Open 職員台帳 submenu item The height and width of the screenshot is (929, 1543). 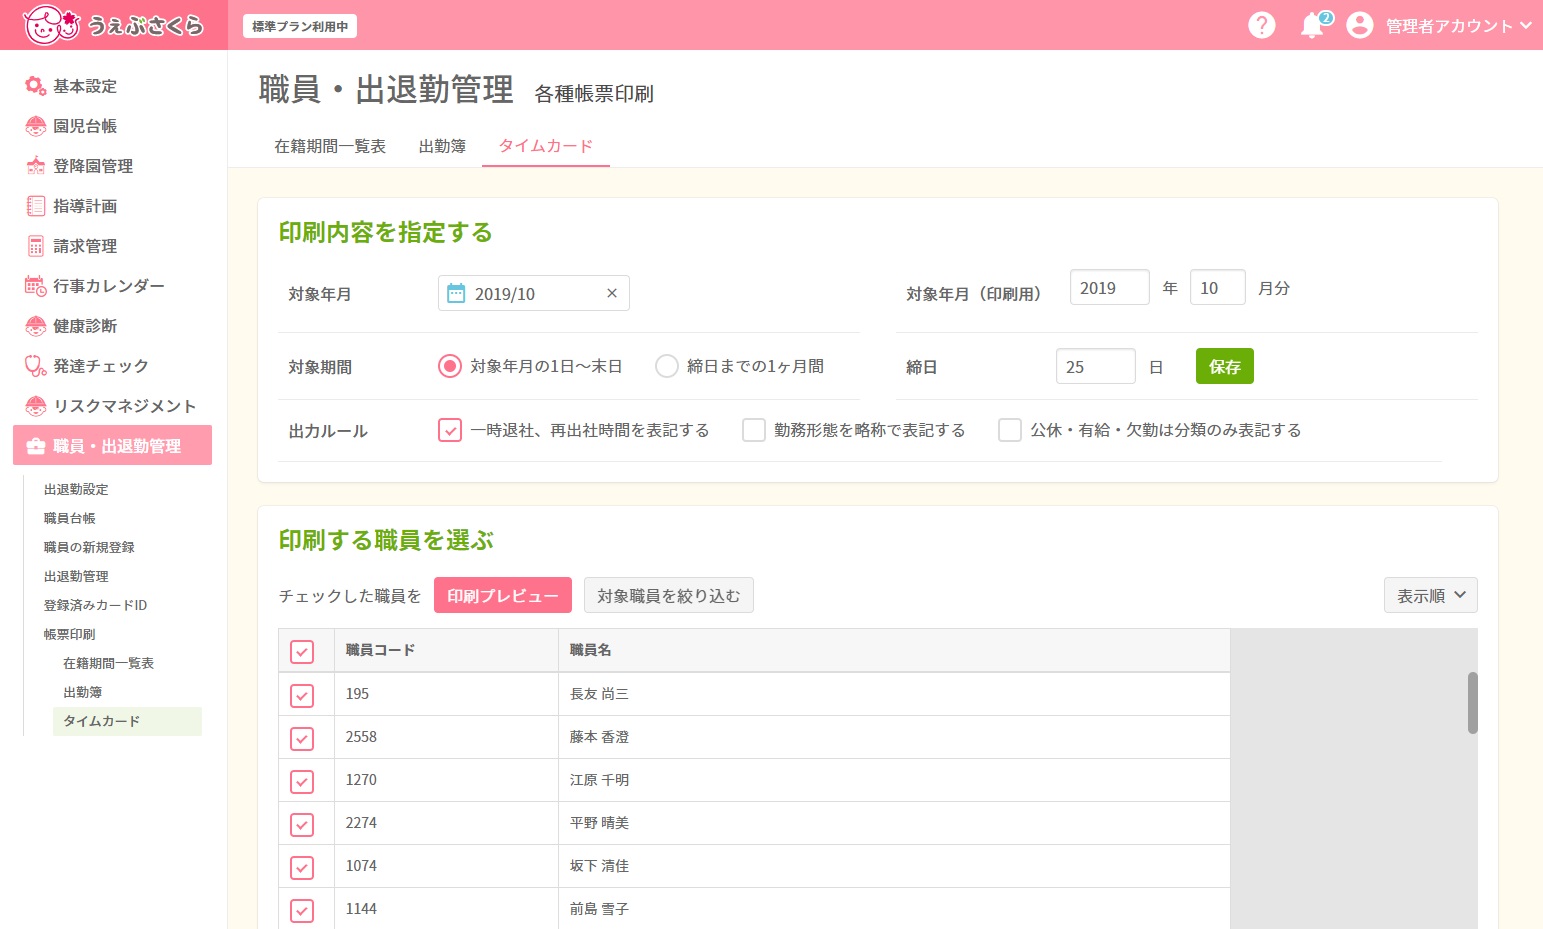(70, 518)
